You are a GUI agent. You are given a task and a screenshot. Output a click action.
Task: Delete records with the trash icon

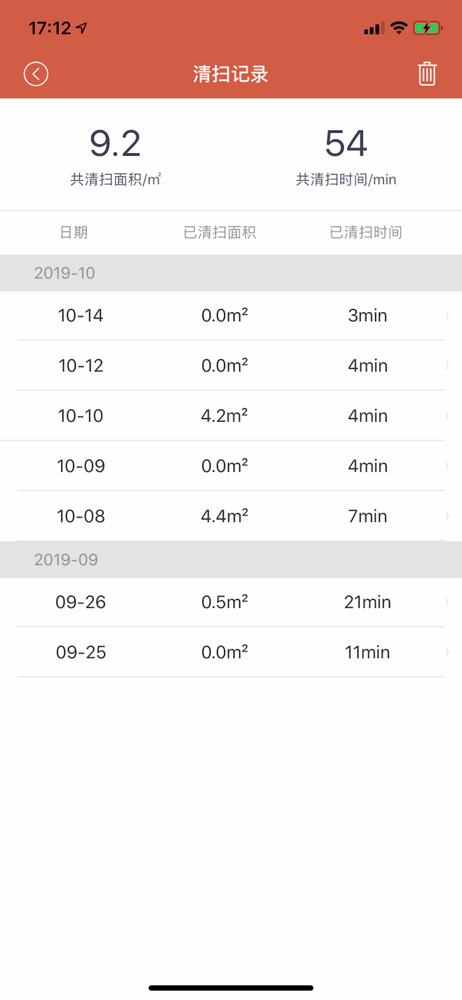(427, 74)
